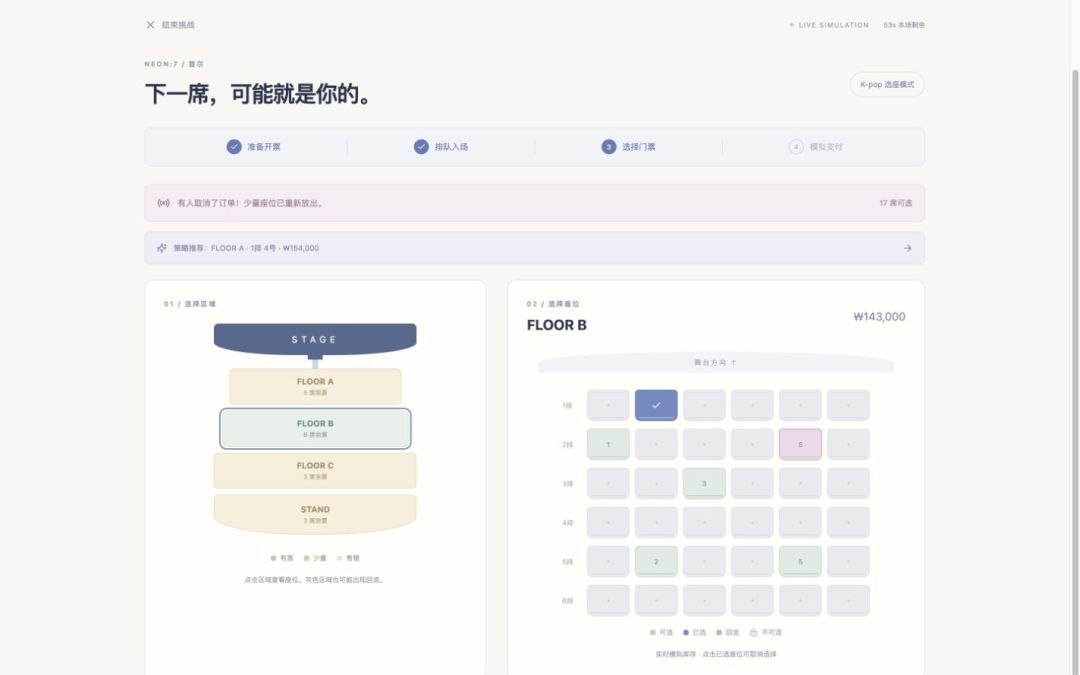Click the 53s remaining timer text
The height and width of the screenshot is (675, 1080).
point(904,25)
